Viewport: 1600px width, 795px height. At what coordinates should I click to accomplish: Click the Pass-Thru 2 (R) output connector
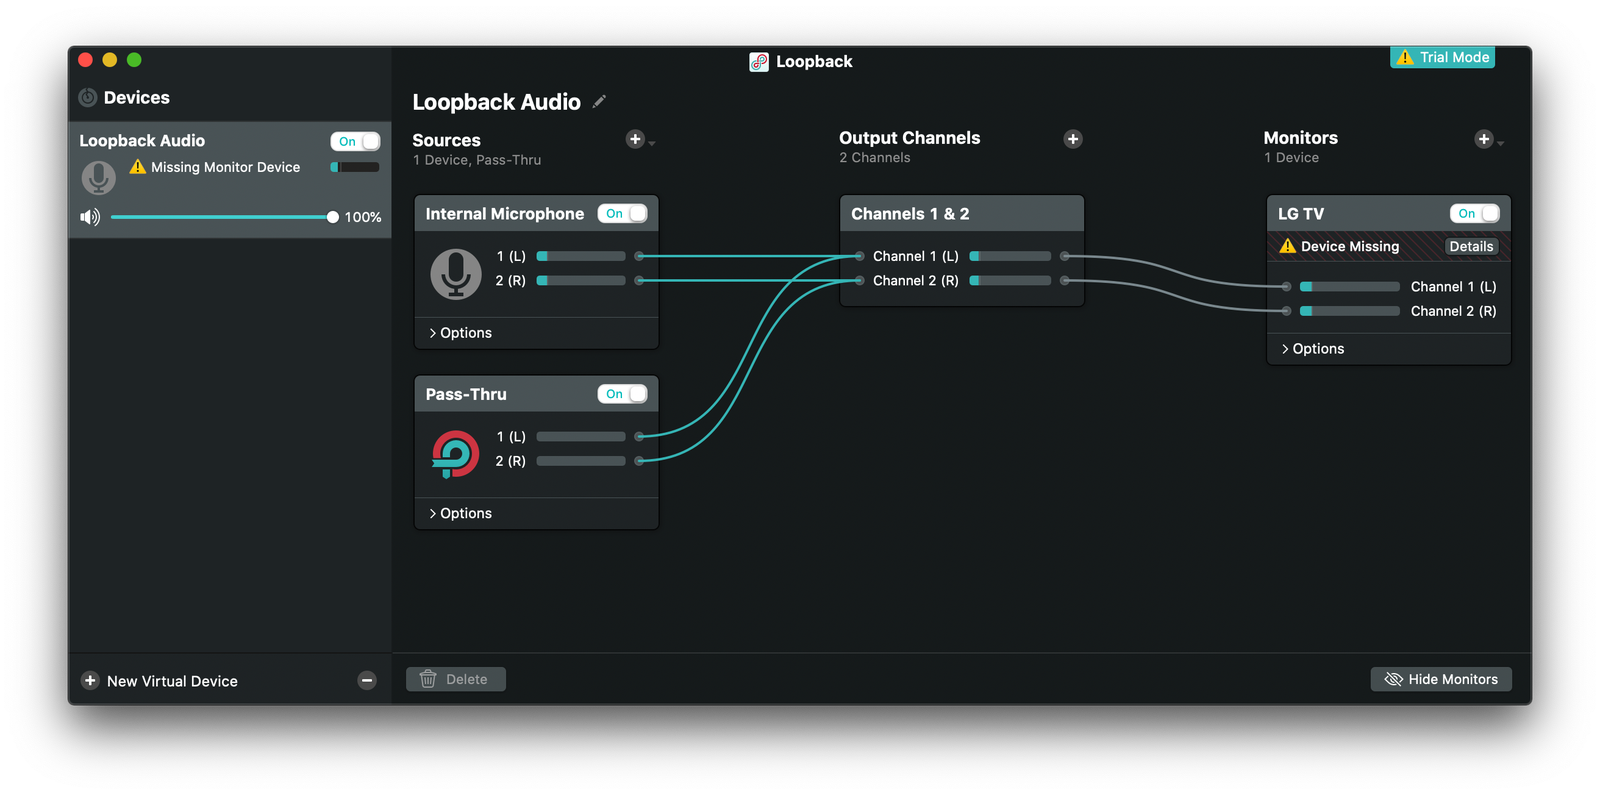639,461
